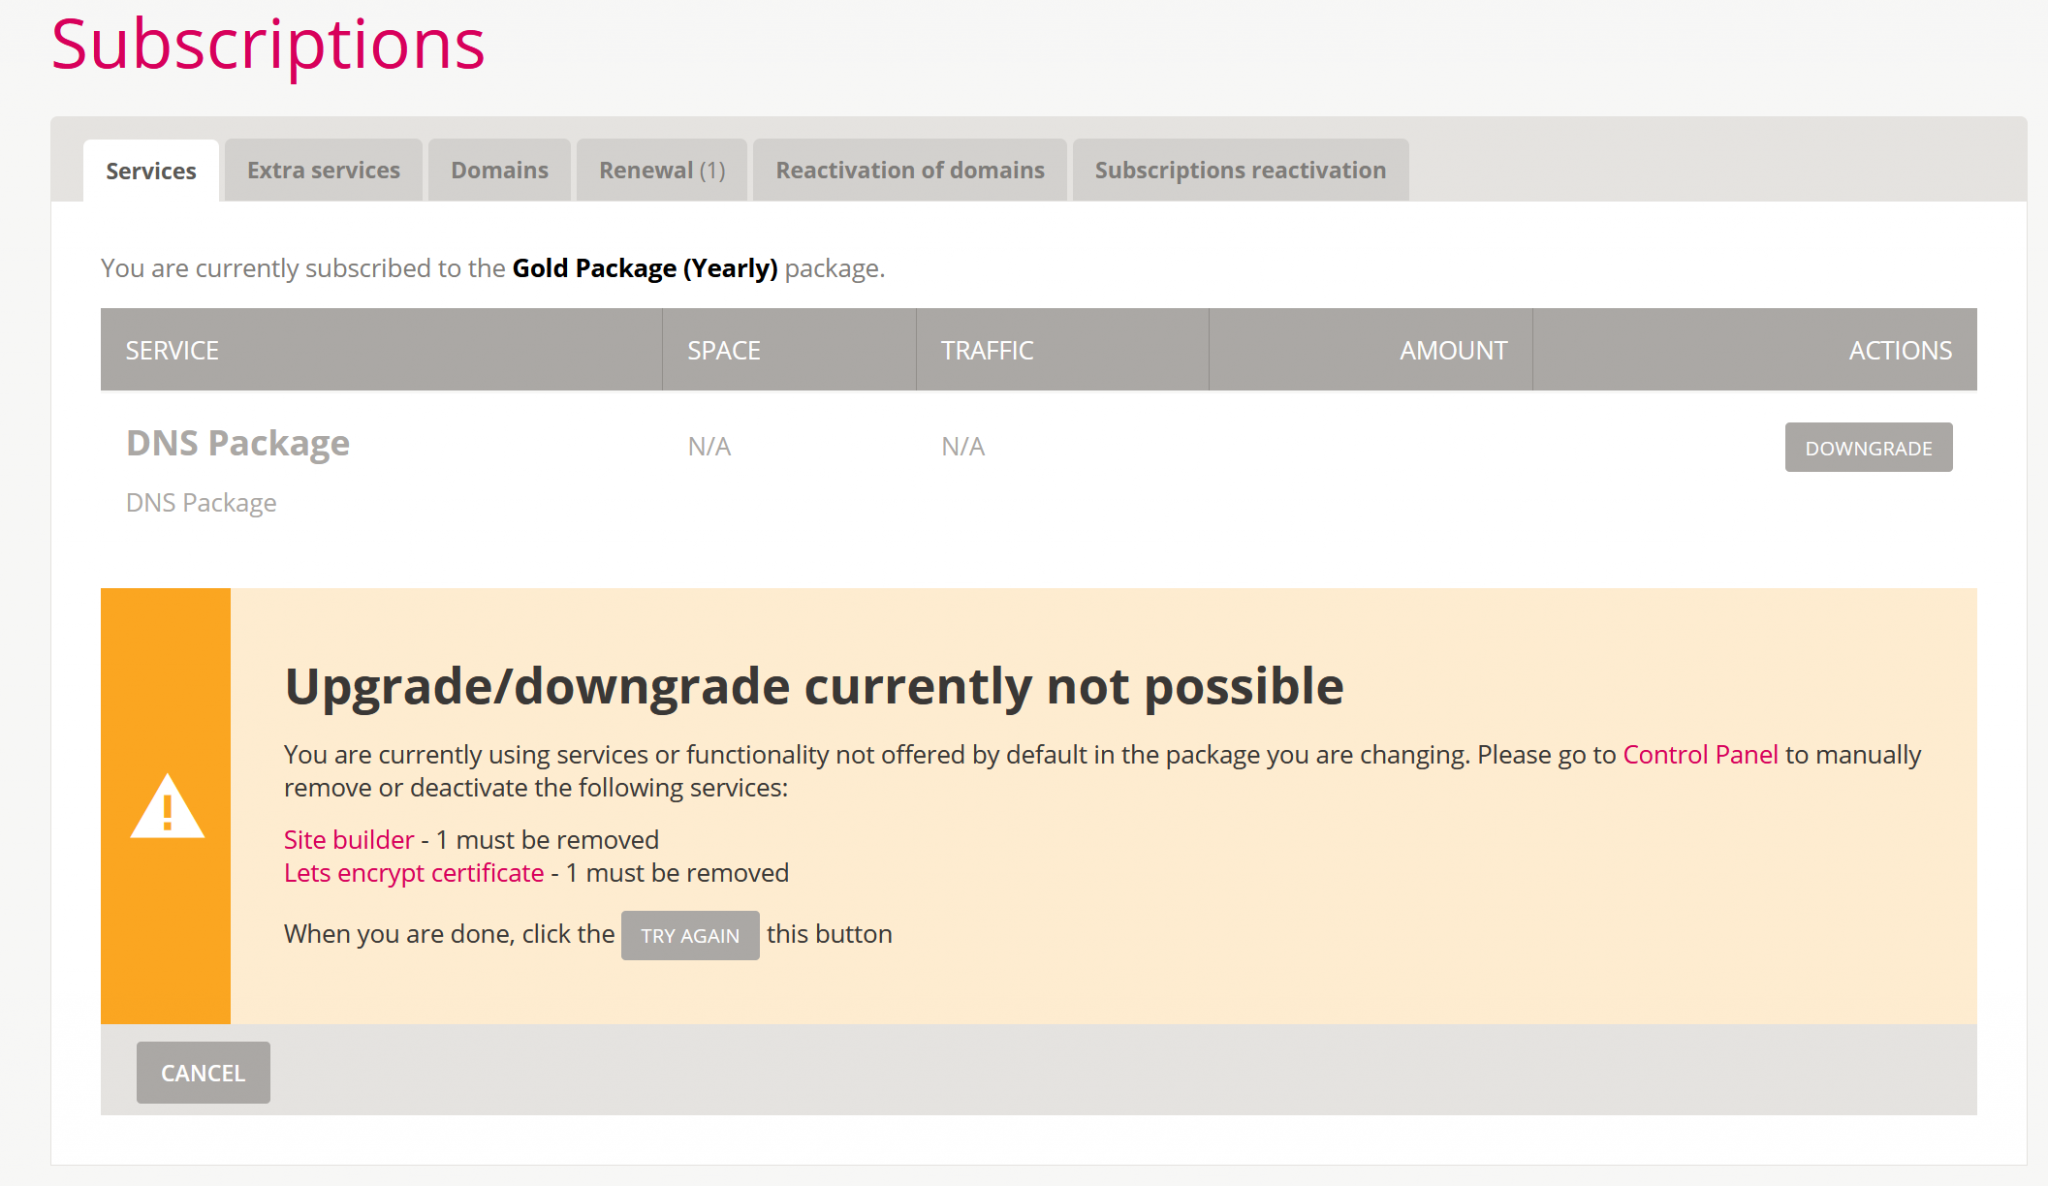Screen dimensions: 2048x1186
Task: Click the Gold Package (Yearly) text
Action: [x=644, y=268]
